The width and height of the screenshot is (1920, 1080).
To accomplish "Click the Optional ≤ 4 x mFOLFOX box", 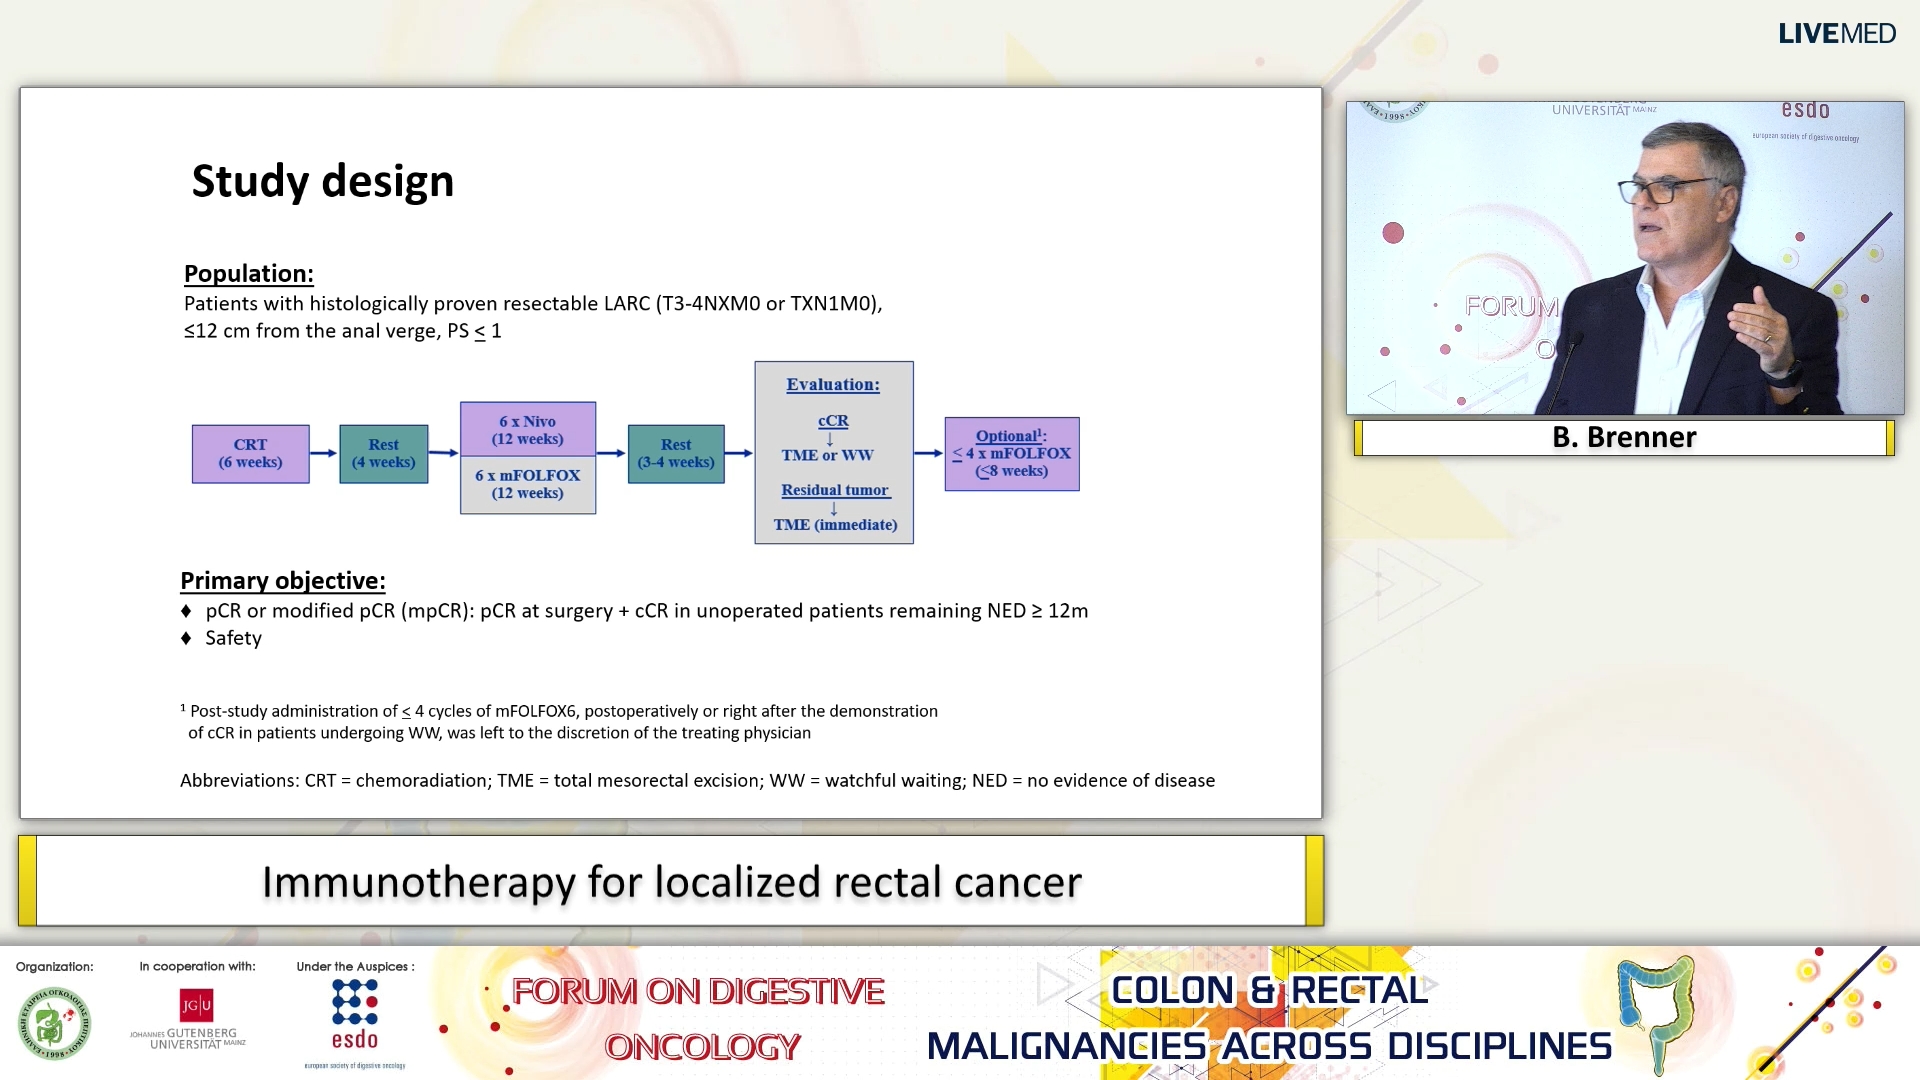I will point(1012,454).
